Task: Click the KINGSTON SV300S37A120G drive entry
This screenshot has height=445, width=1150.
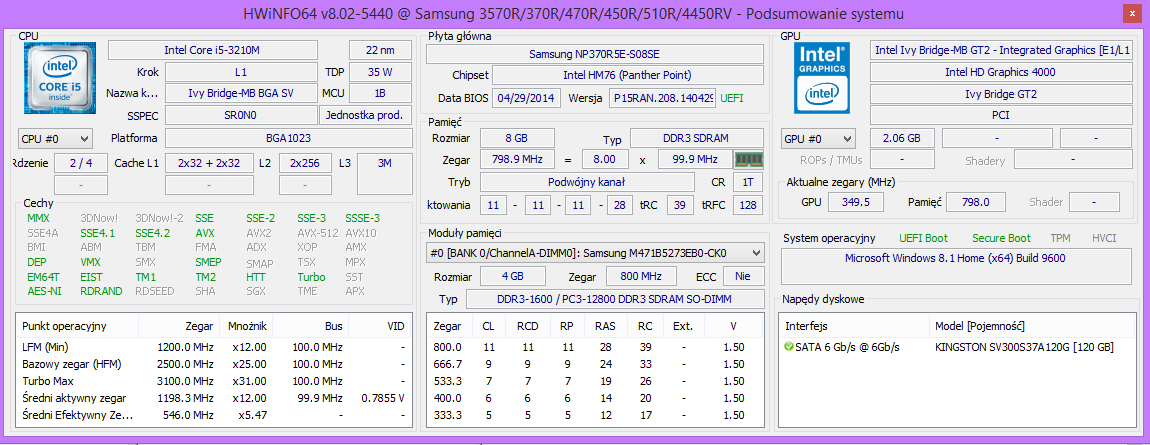Action: [x=1024, y=347]
